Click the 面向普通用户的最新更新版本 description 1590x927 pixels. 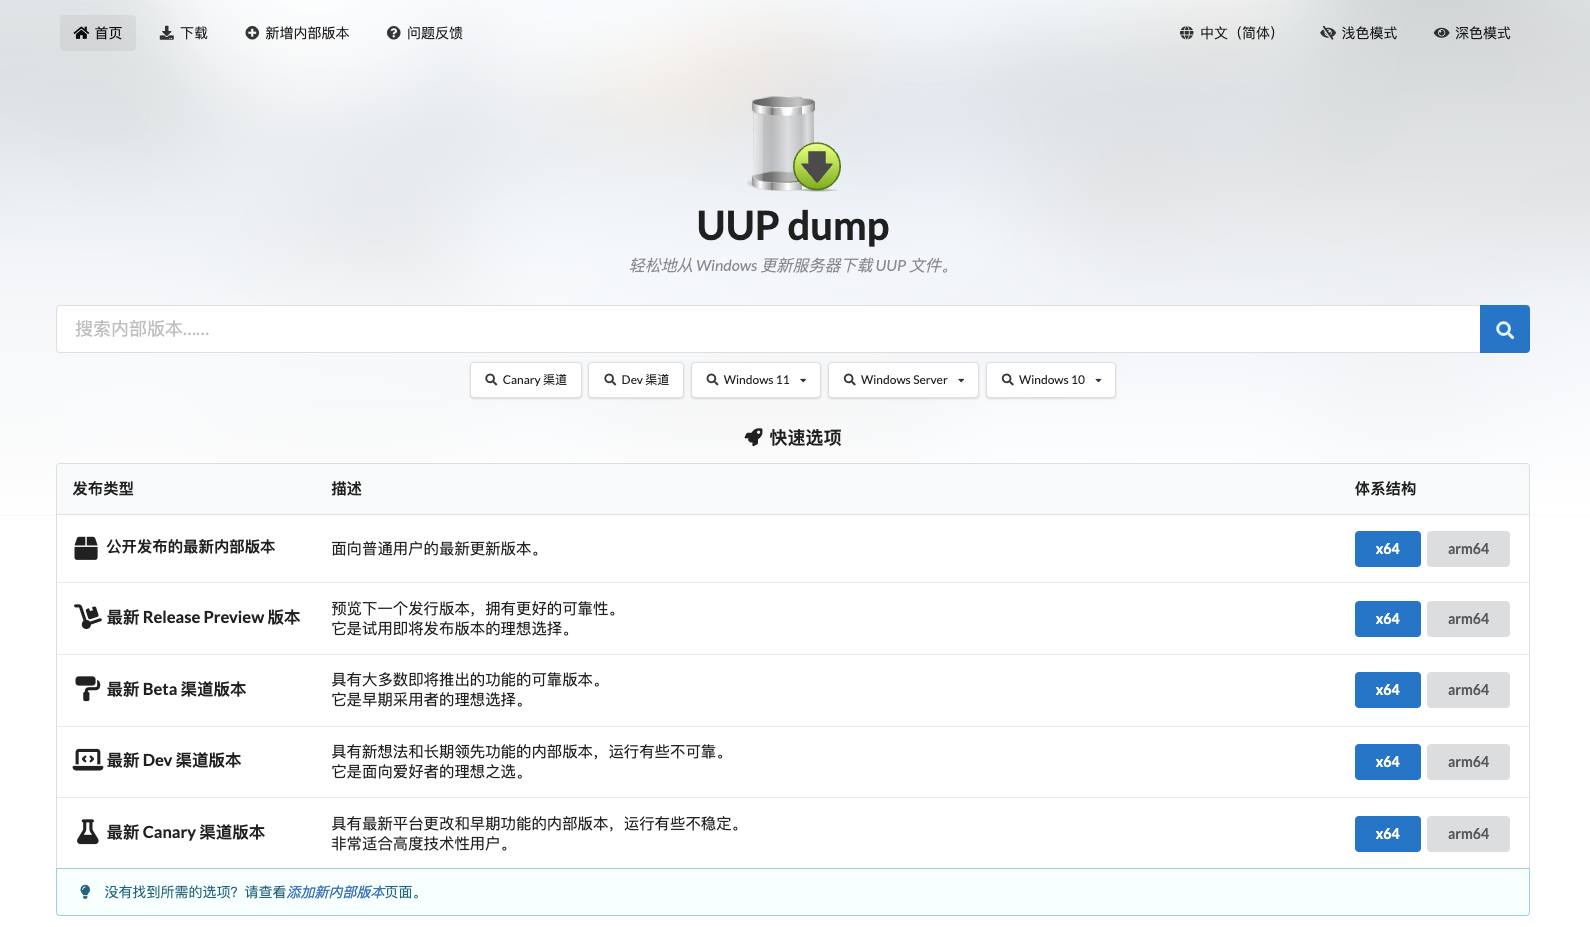438,549
